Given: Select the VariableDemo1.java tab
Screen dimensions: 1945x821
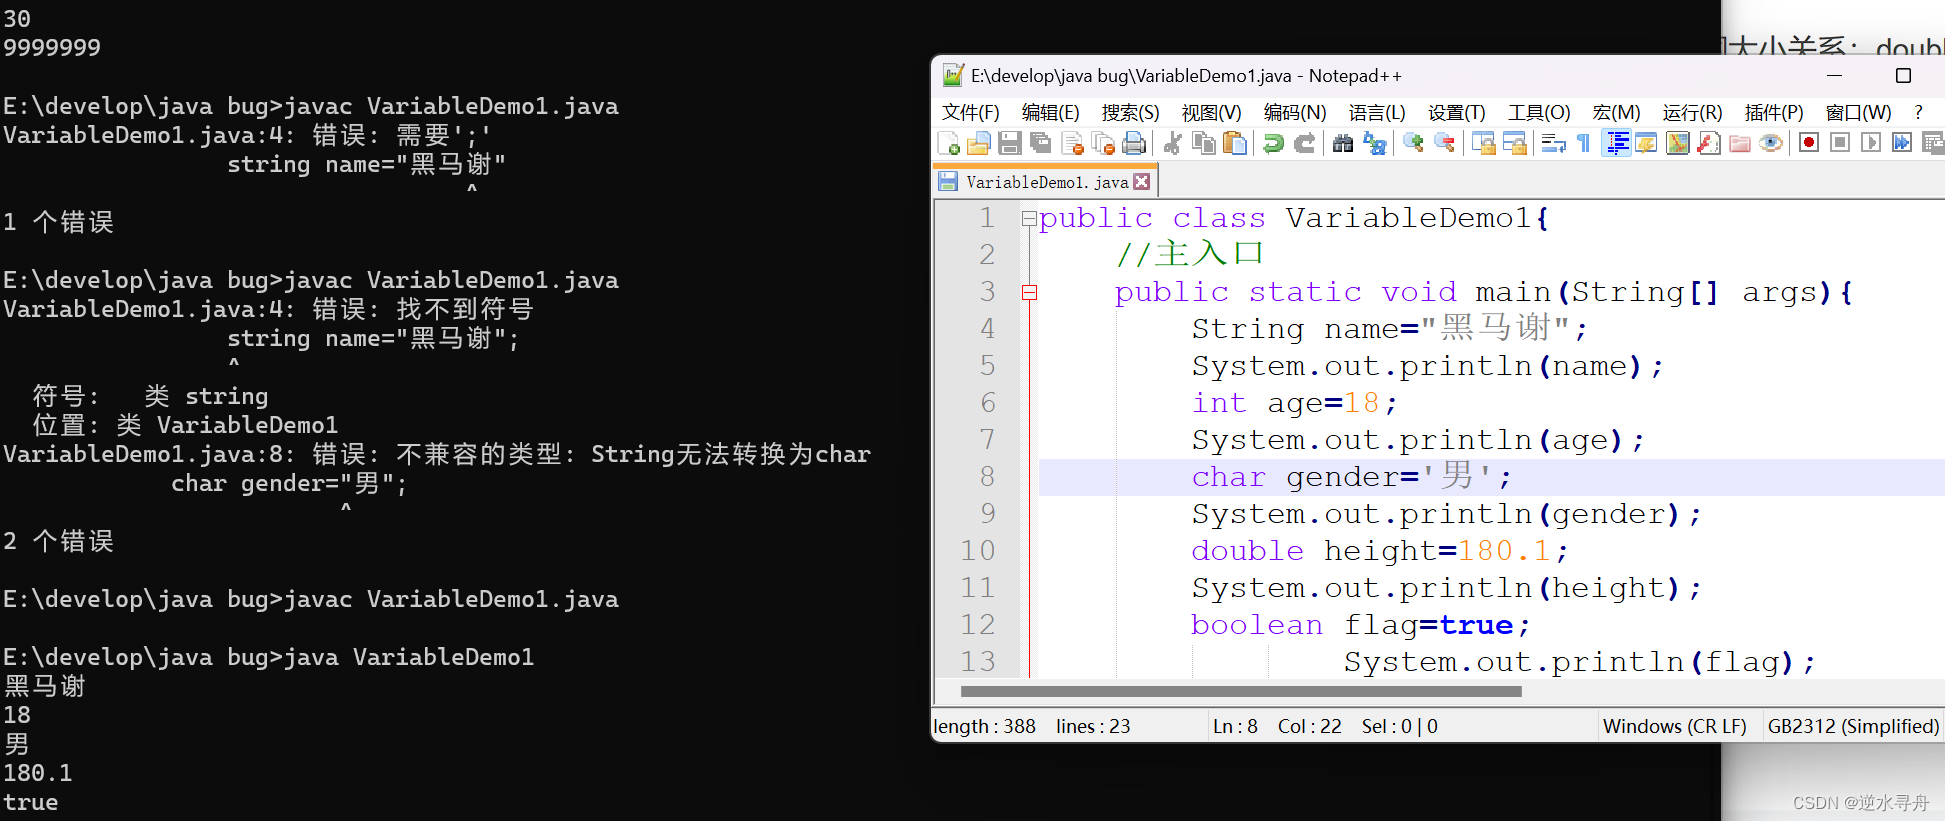Looking at the screenshot, I should click(1044, 182).
